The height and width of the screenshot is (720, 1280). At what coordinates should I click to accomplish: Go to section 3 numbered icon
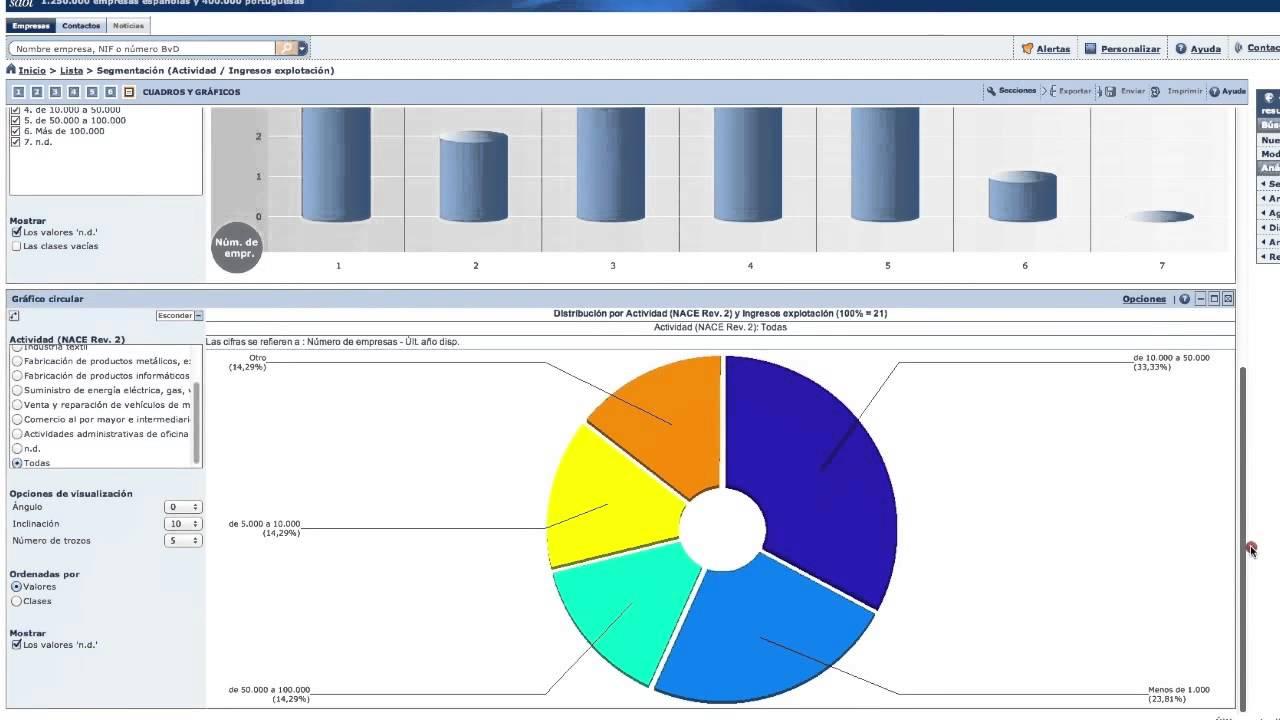[55, 92]
